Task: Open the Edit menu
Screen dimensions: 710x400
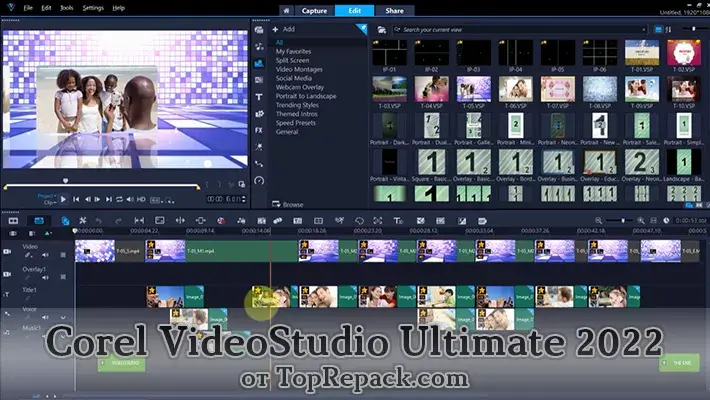Action: coord(46,8)
